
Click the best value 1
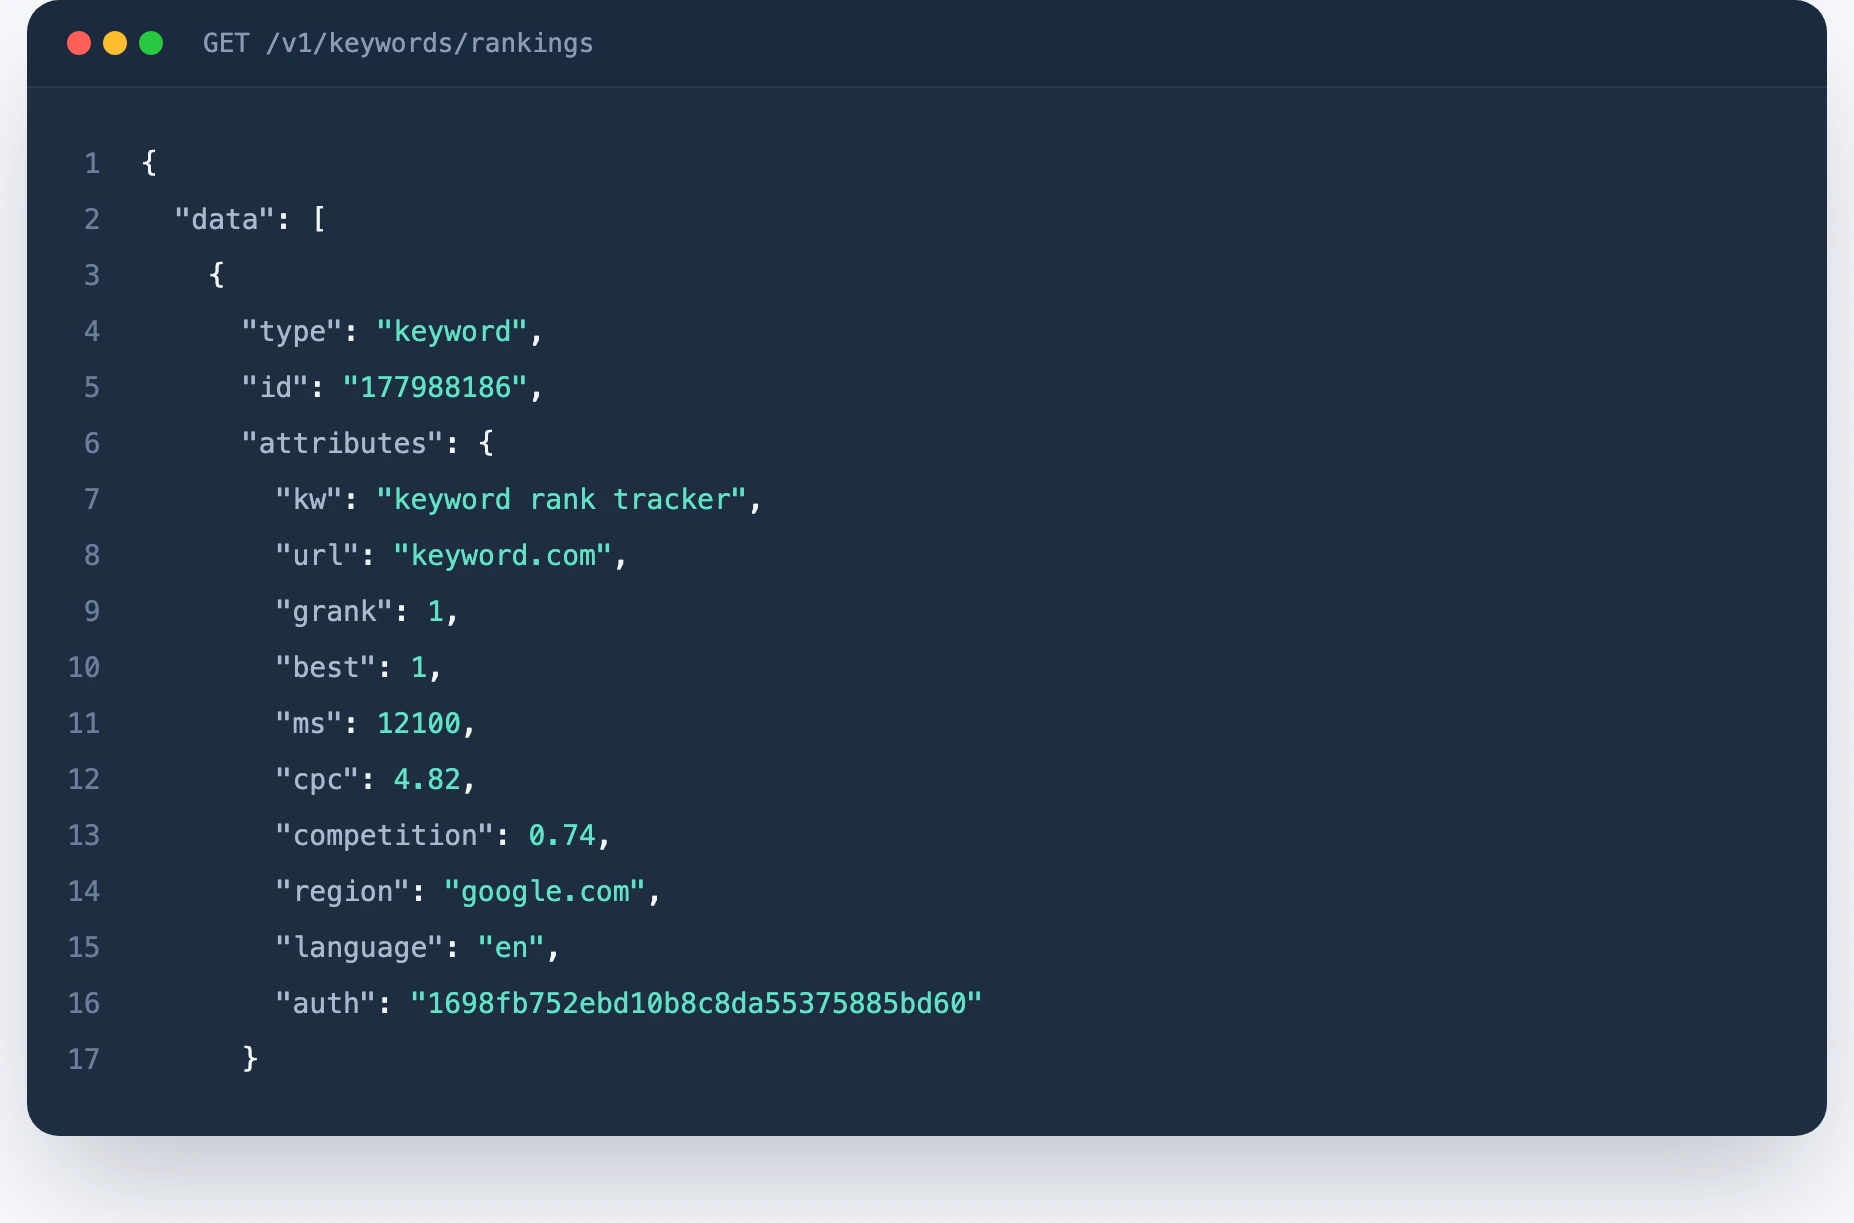(419, 667)
